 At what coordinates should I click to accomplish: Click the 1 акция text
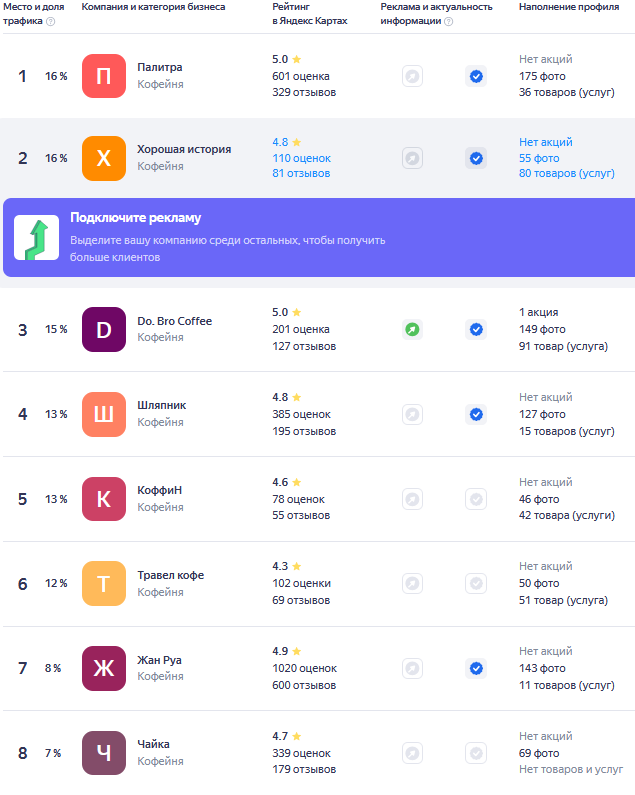539,312
